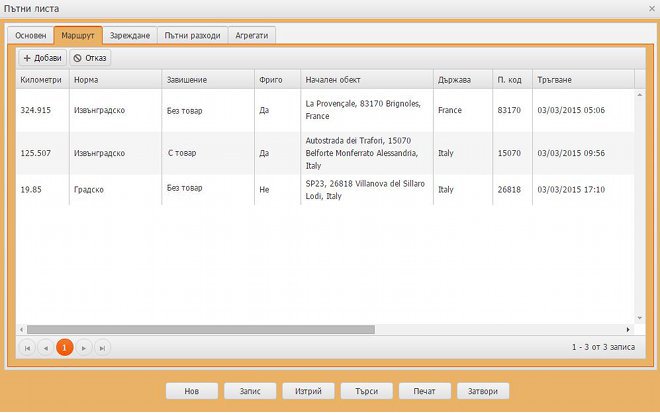The width and height of the screenshot is (660, 415).
Task: Jump to last page icon
Action: tap(102, 347)
